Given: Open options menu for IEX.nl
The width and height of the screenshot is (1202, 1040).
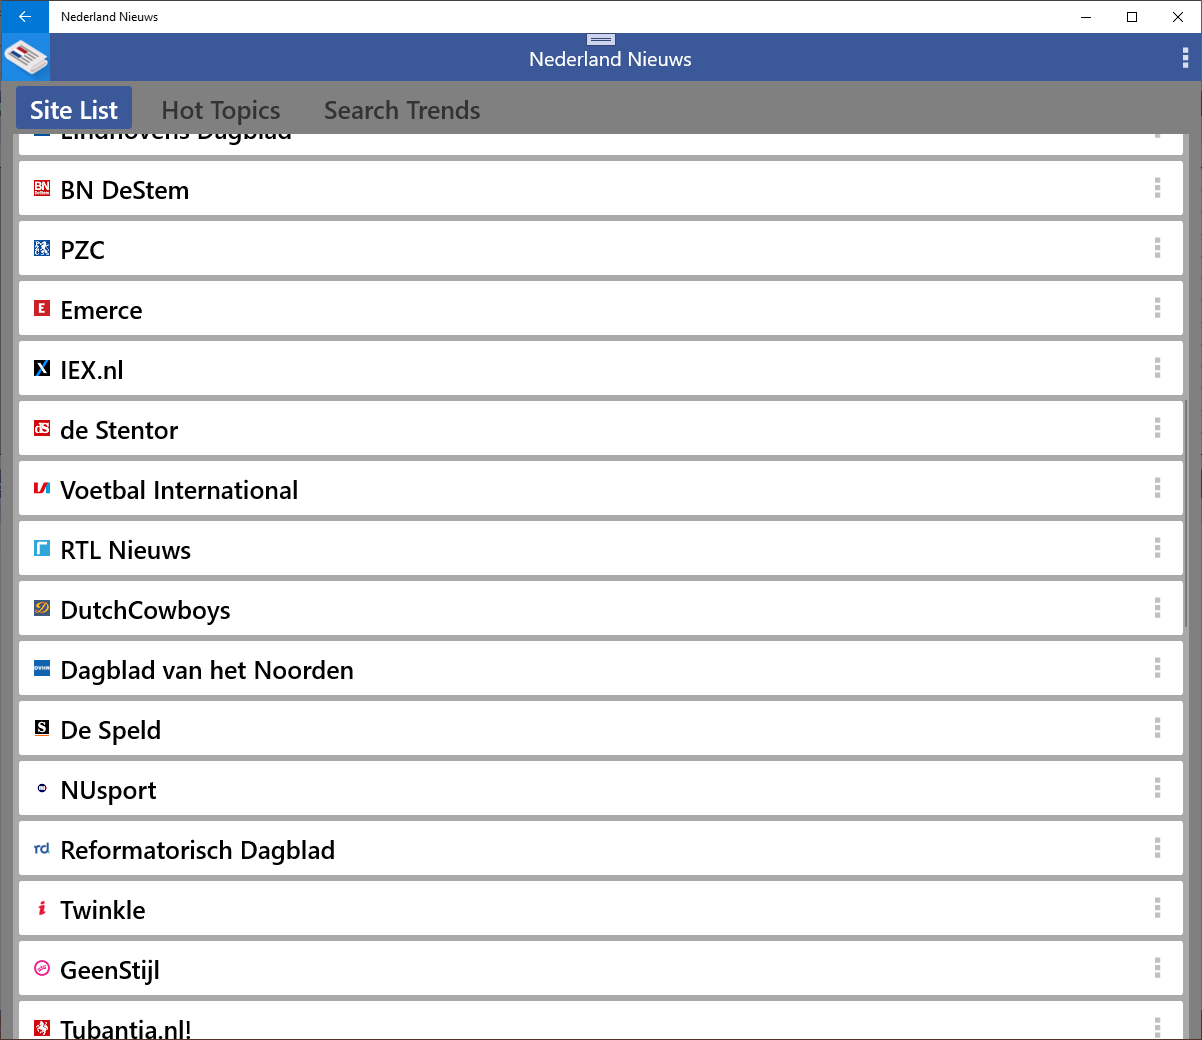Looking at the screenshot, I should [1157, 368].
